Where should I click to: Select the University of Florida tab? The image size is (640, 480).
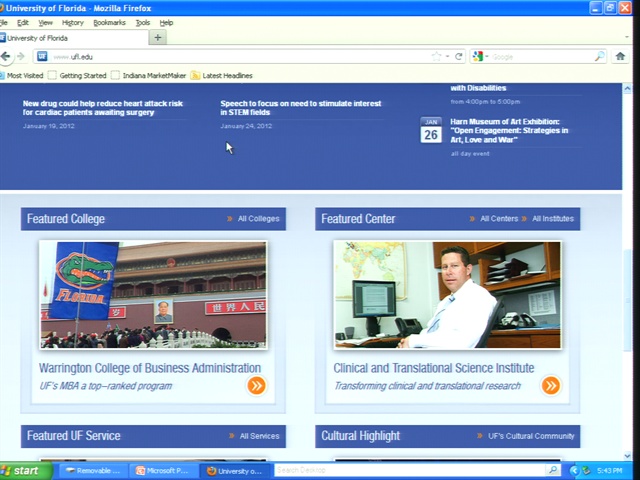(x=73, y=38)
